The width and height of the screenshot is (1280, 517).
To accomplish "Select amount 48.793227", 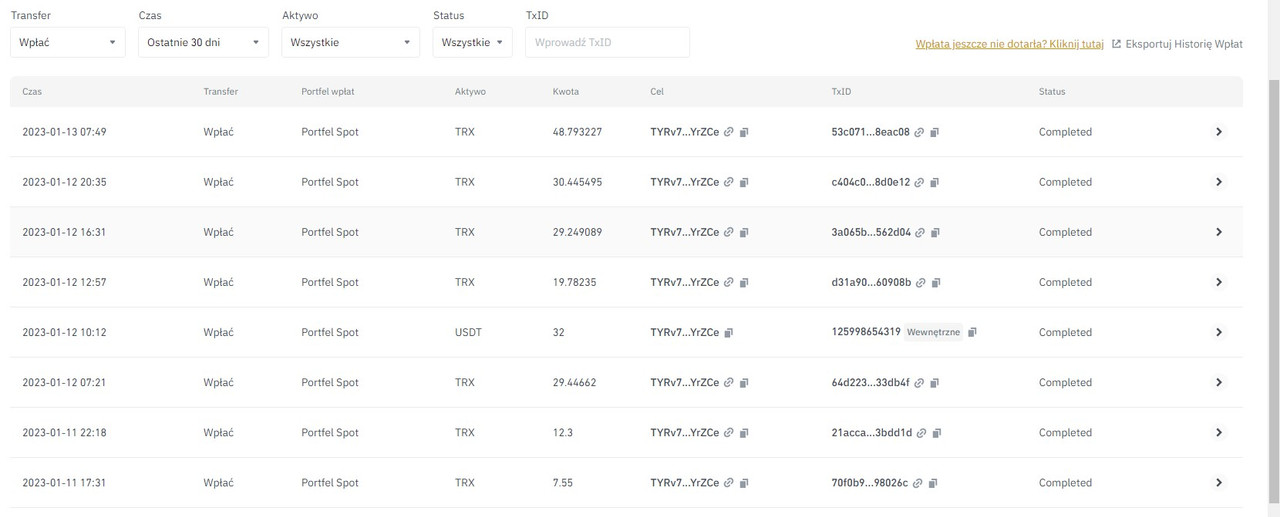I will 577,132.
